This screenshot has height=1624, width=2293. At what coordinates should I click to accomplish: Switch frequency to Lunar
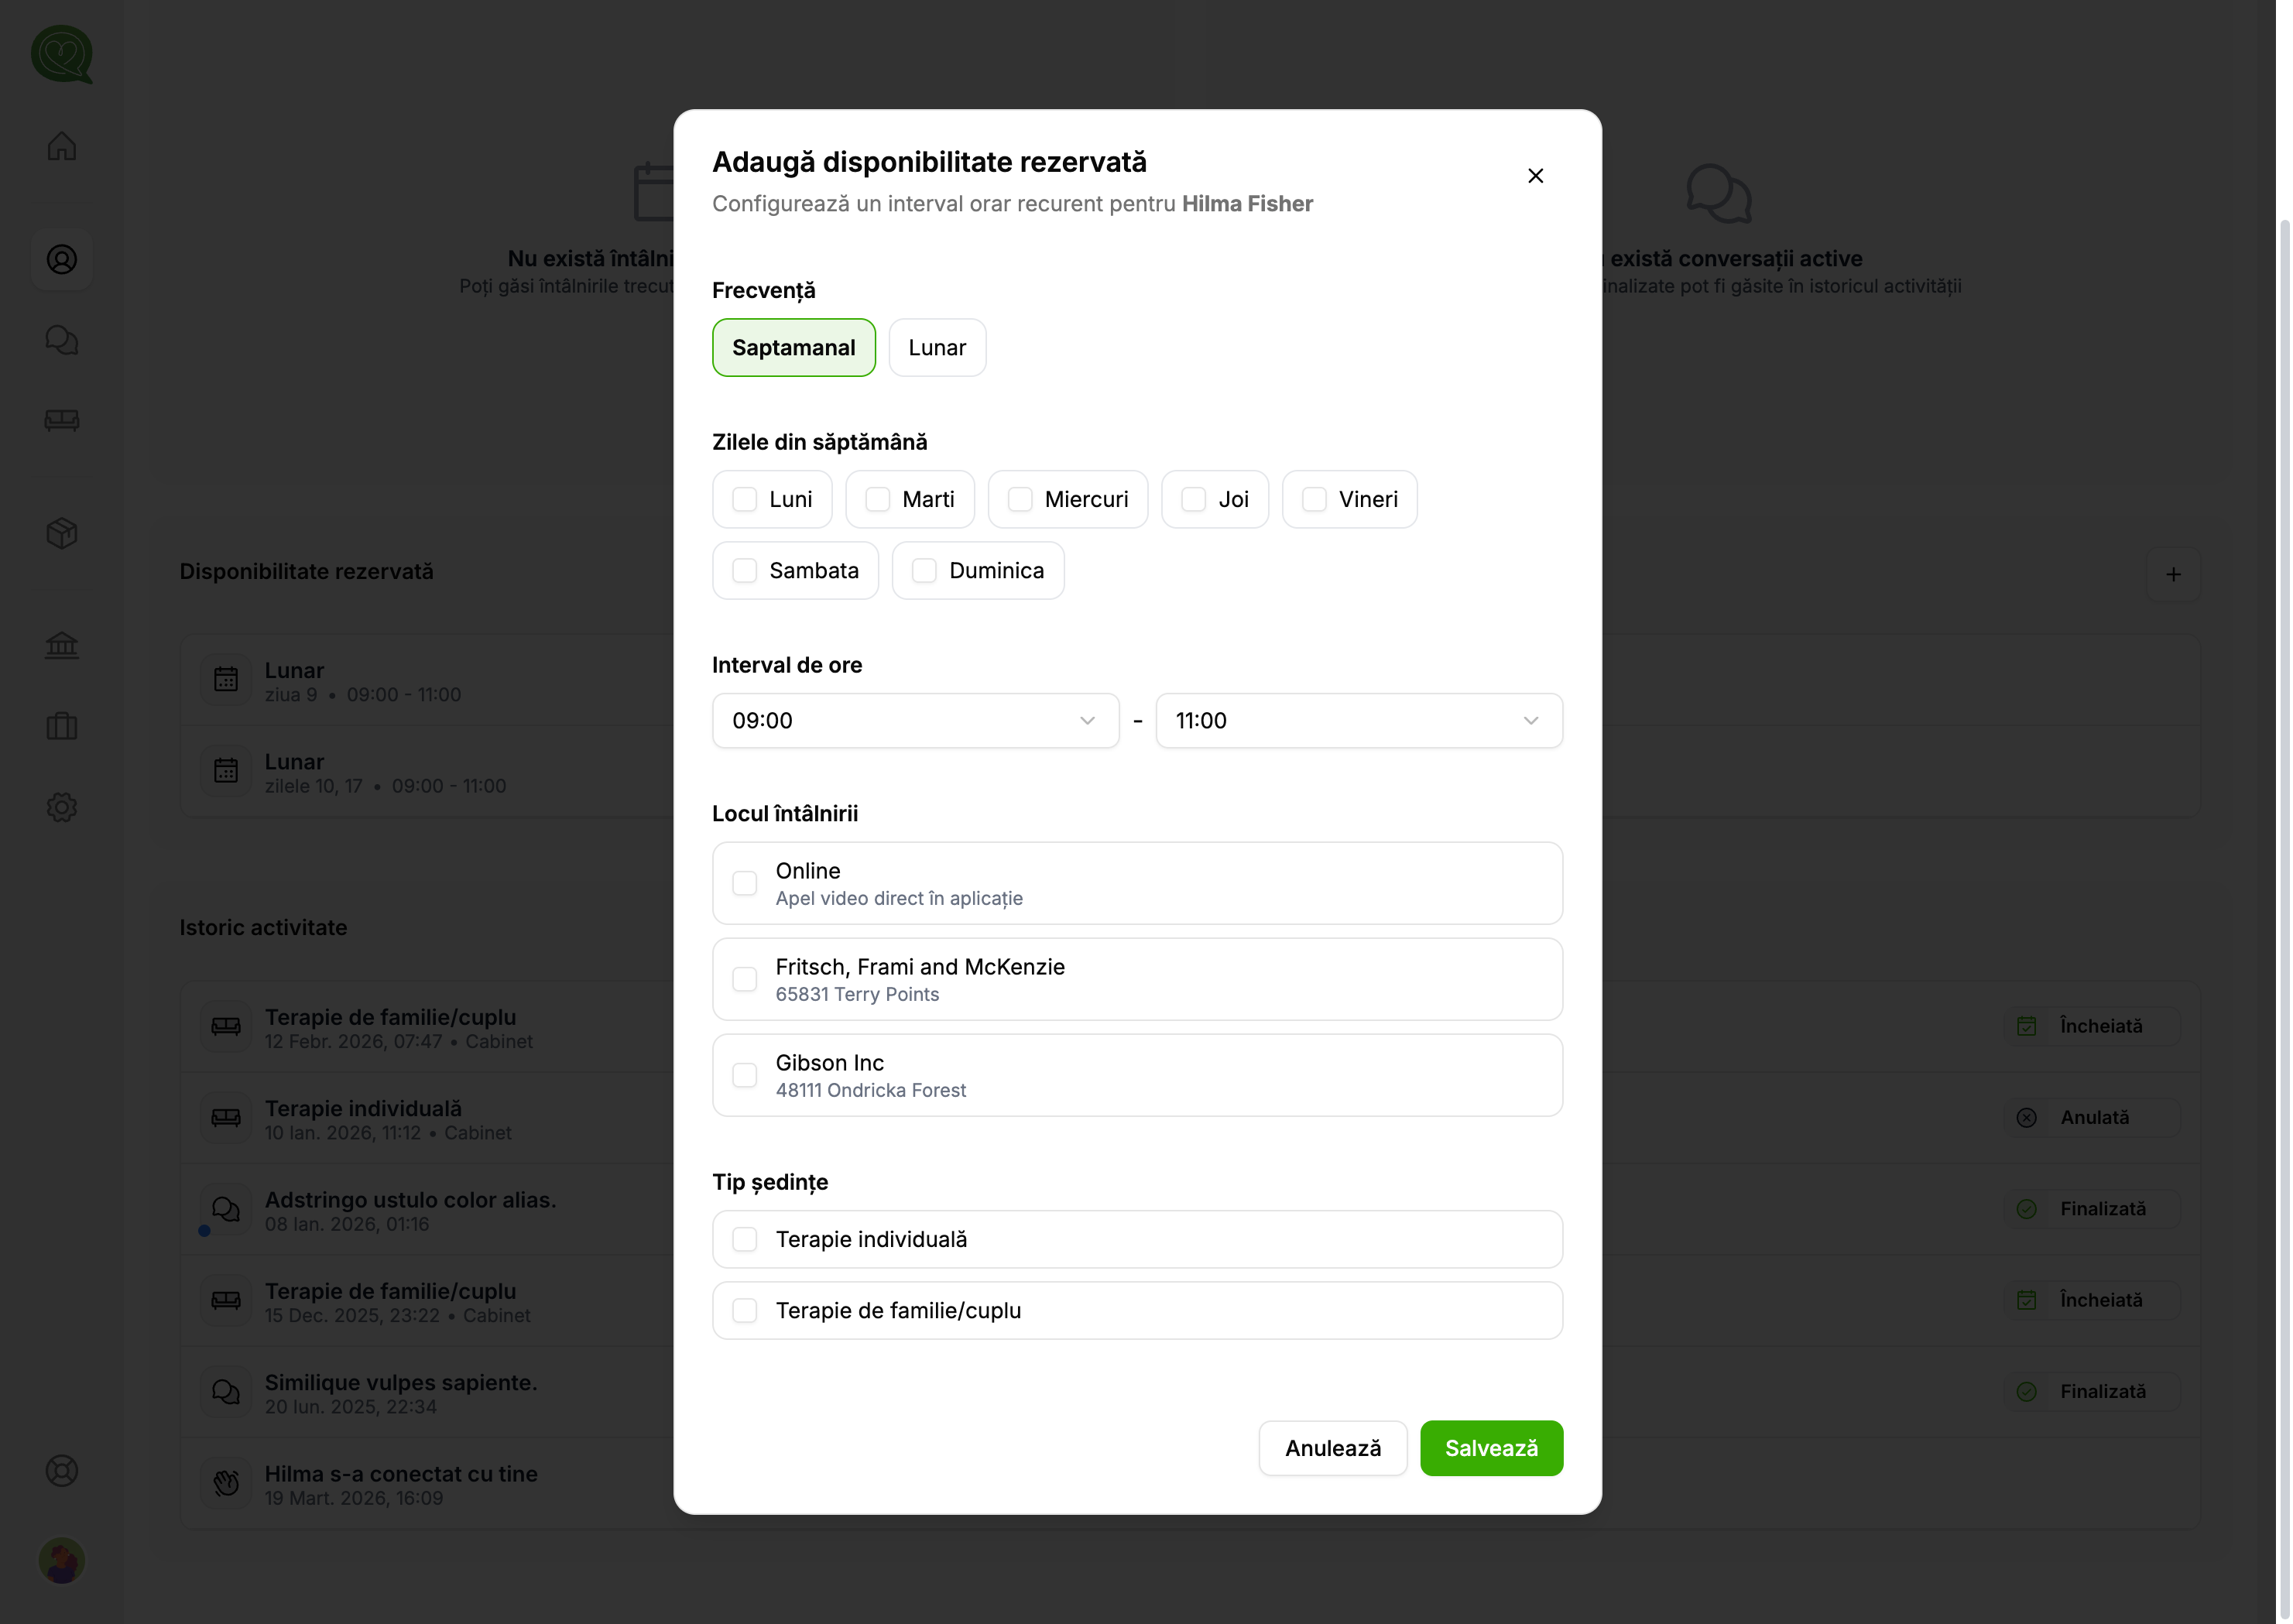[937, 348]
